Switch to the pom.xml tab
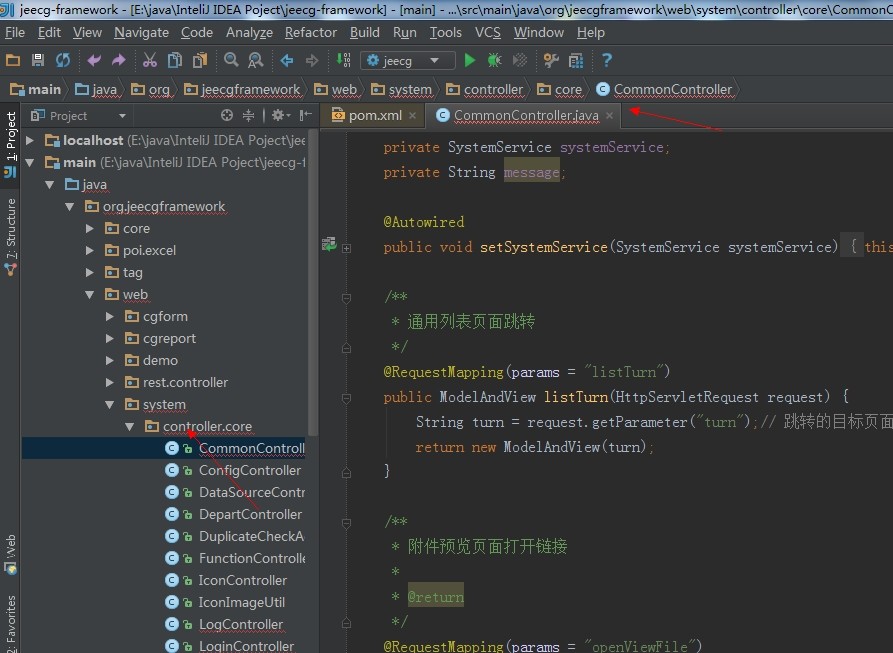 click(x=373, y=115)
